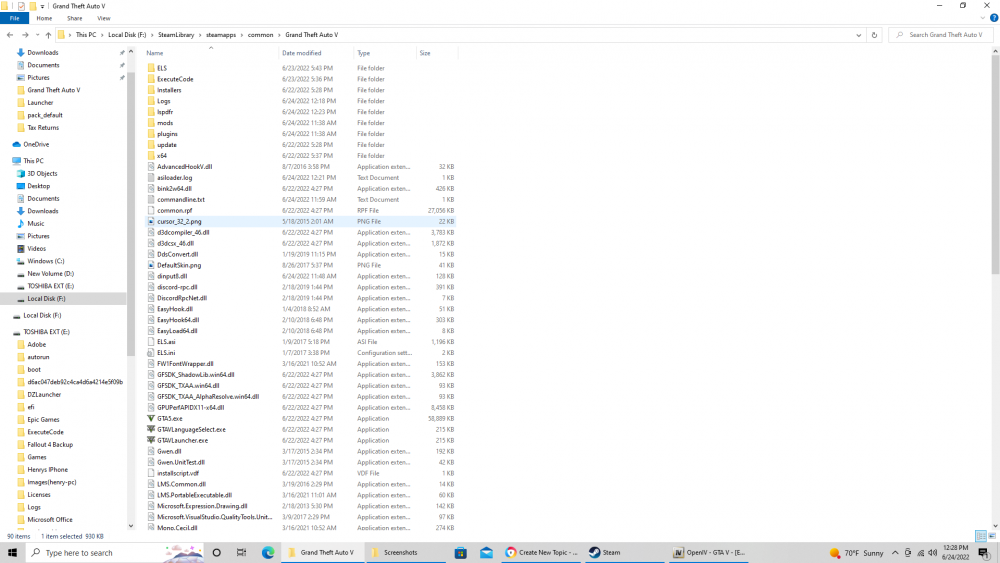The height and width of the screenshot is (563, 1000).
Task: Select Music in the navigation pane
Action: click(x=36, y=224)
